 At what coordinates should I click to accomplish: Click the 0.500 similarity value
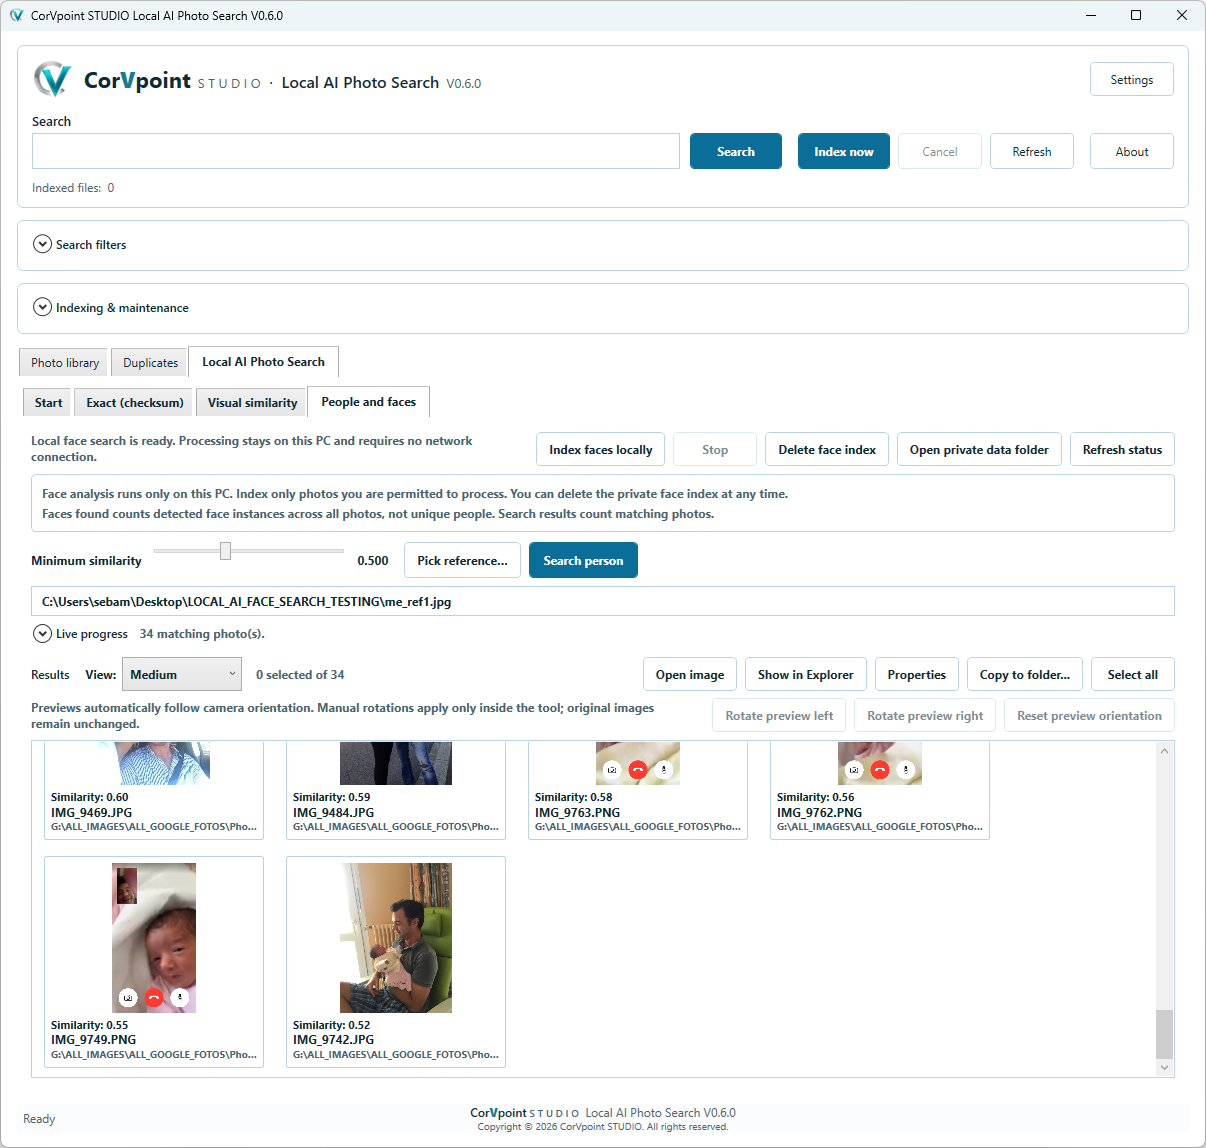[x=373, y=561]
